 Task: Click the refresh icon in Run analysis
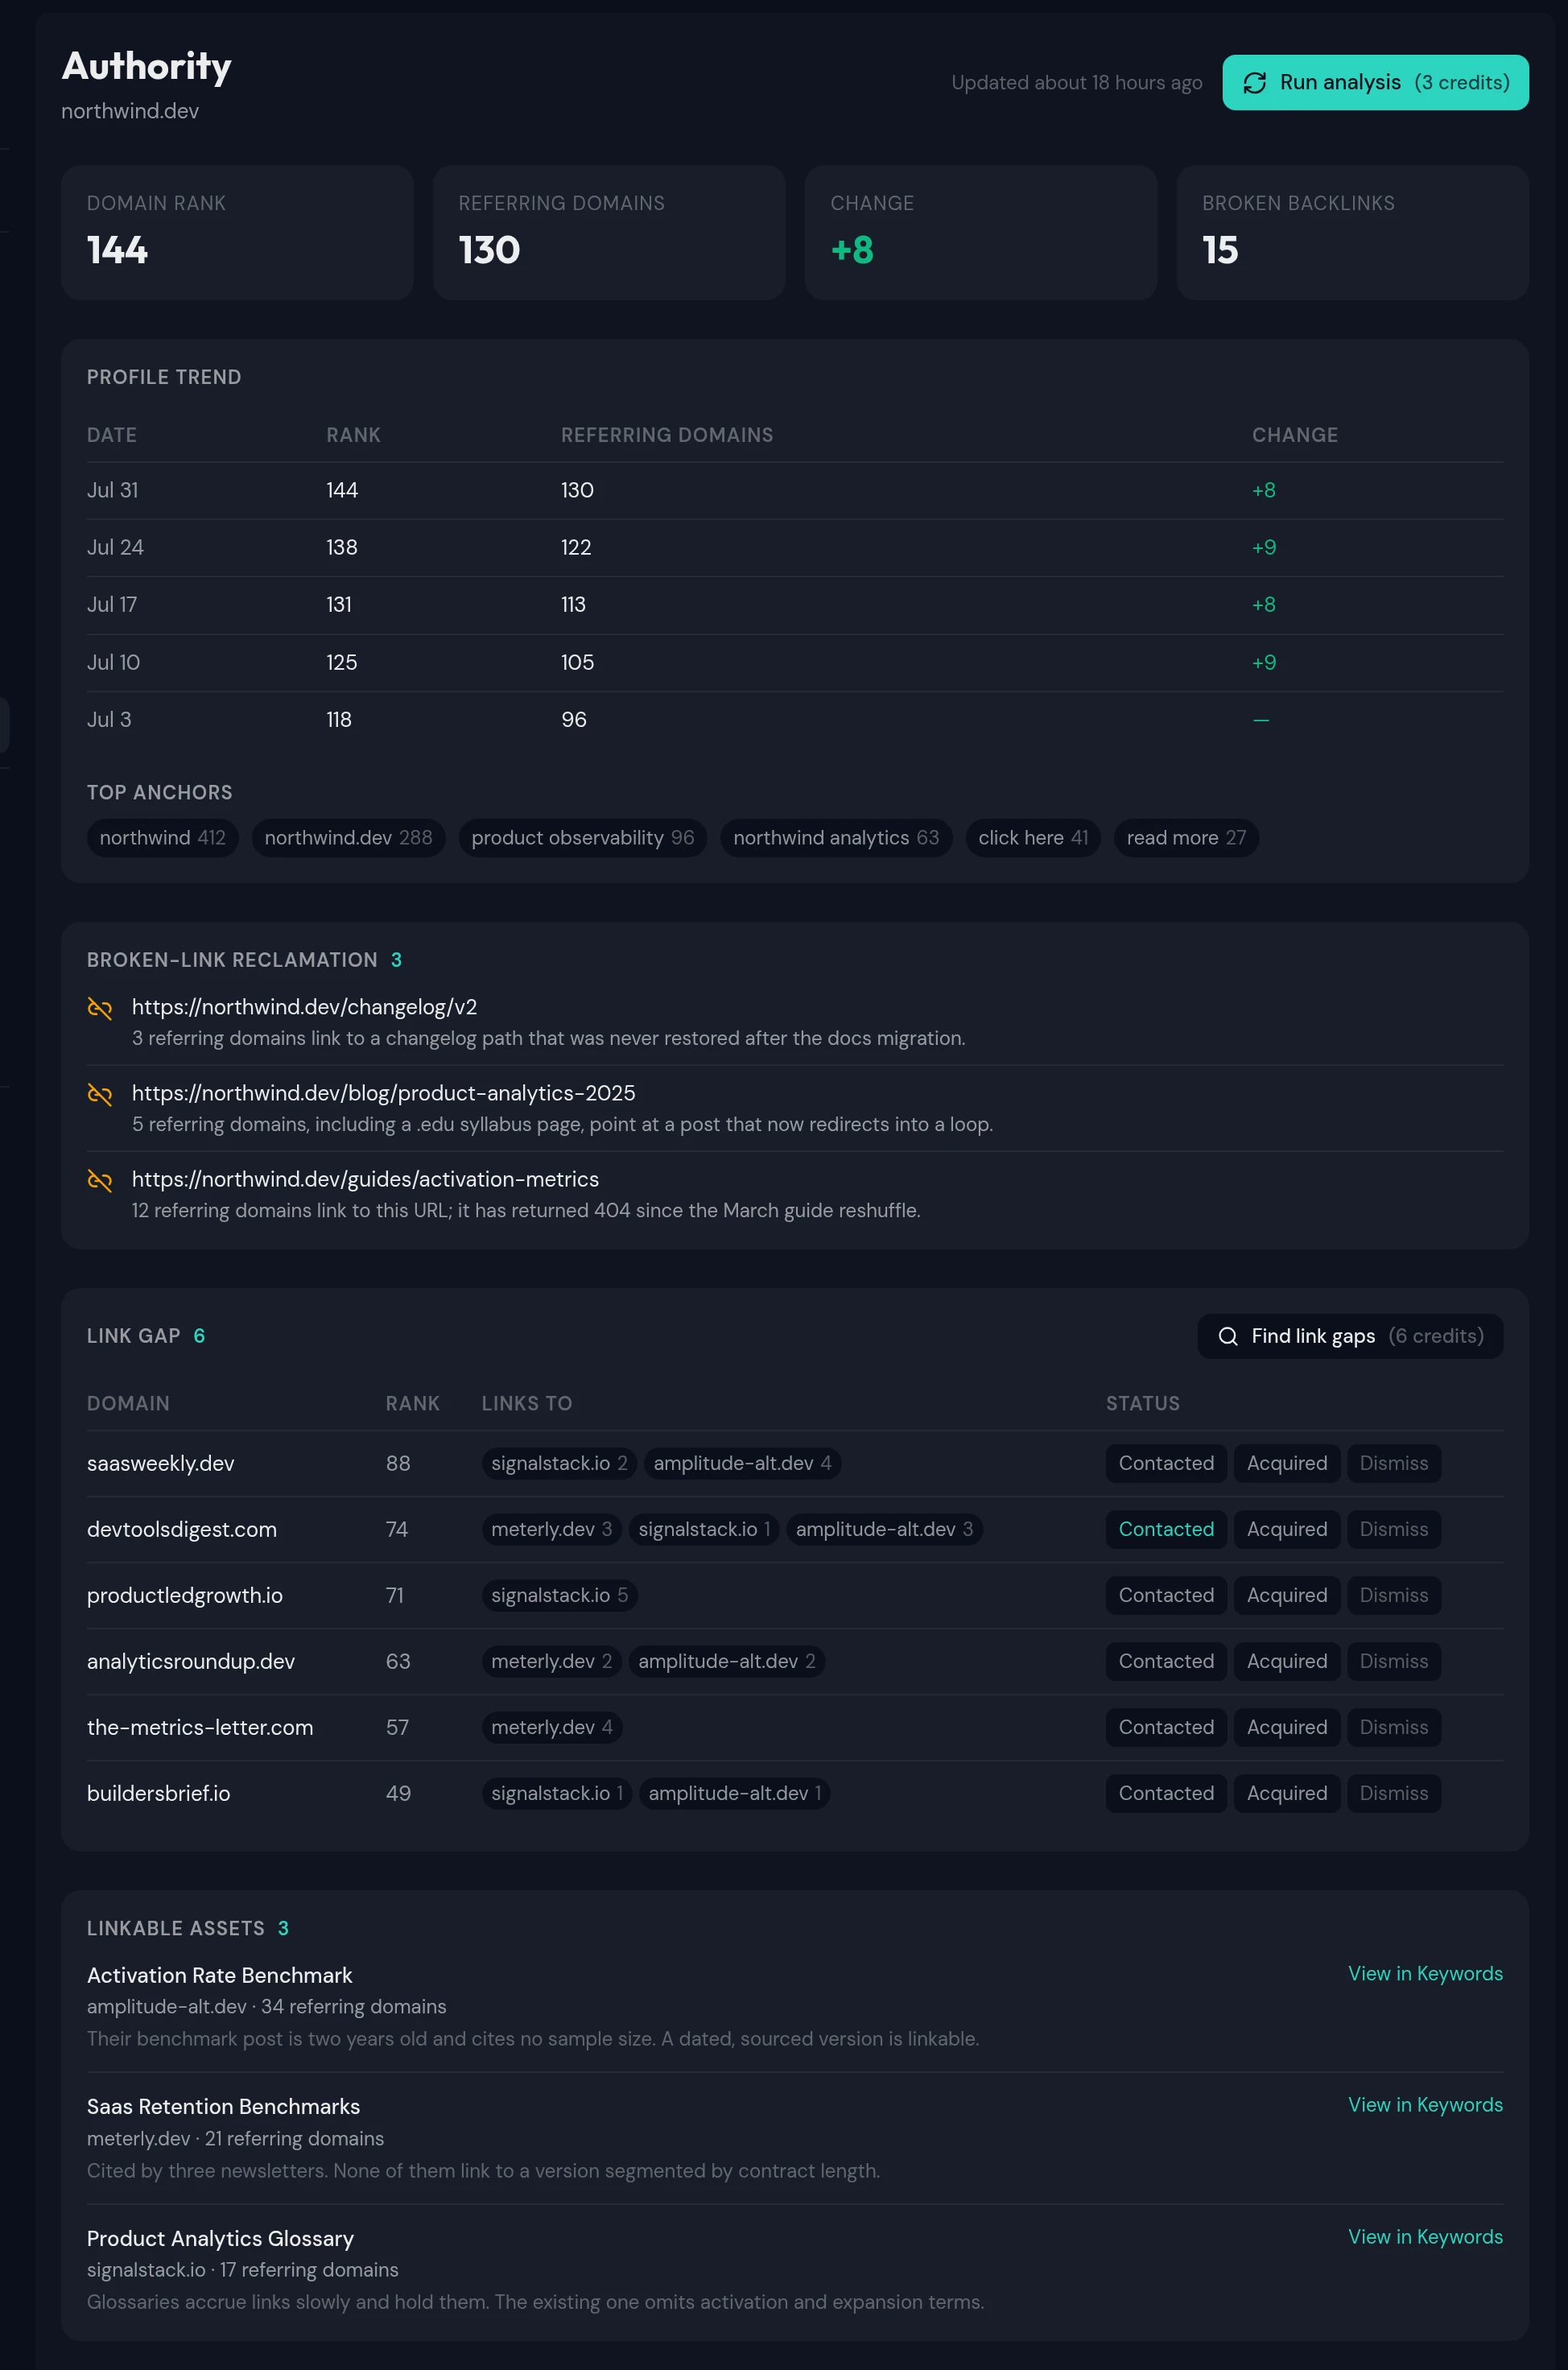click(1254, 82)
